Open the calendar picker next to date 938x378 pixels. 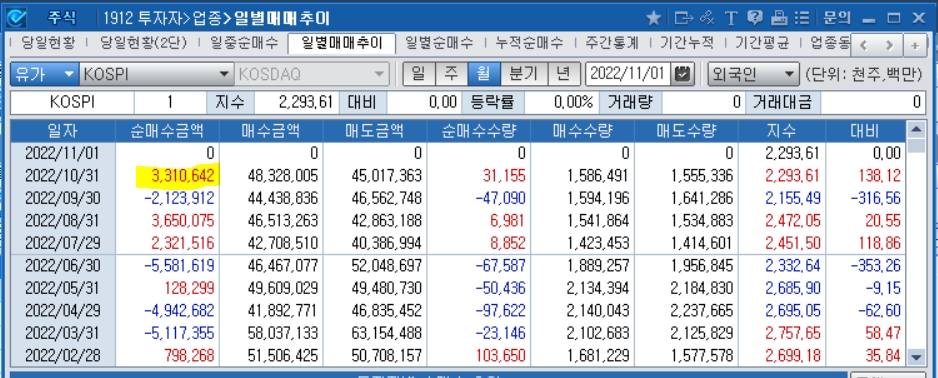pyautogui.click(x=682, y=74)
